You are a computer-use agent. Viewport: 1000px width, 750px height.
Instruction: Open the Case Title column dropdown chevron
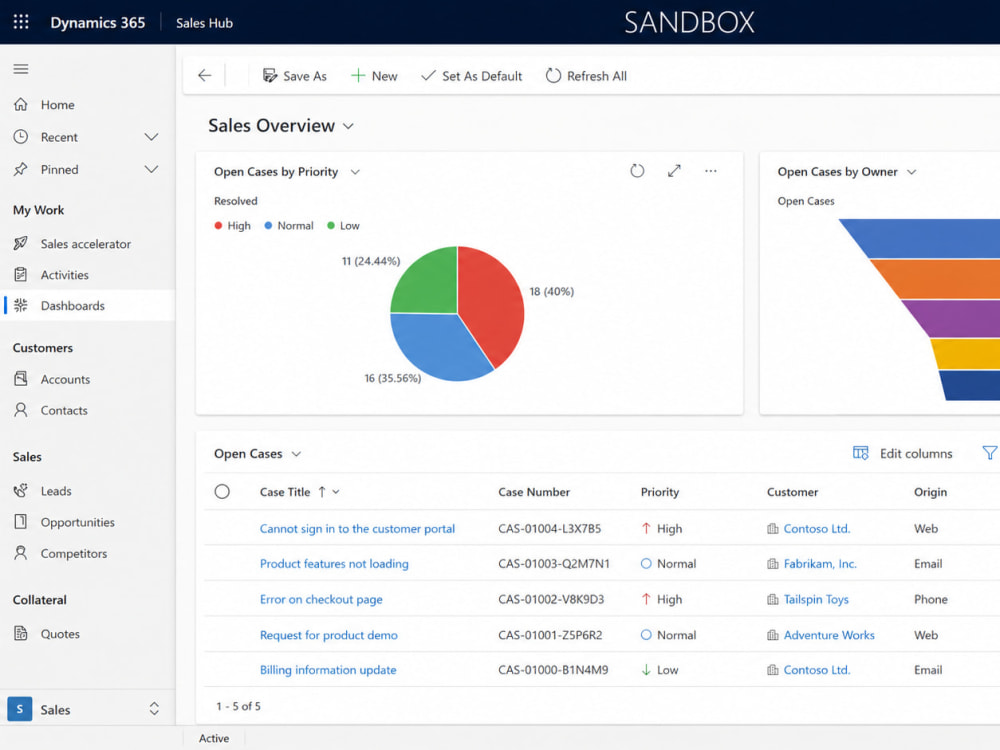336,492
